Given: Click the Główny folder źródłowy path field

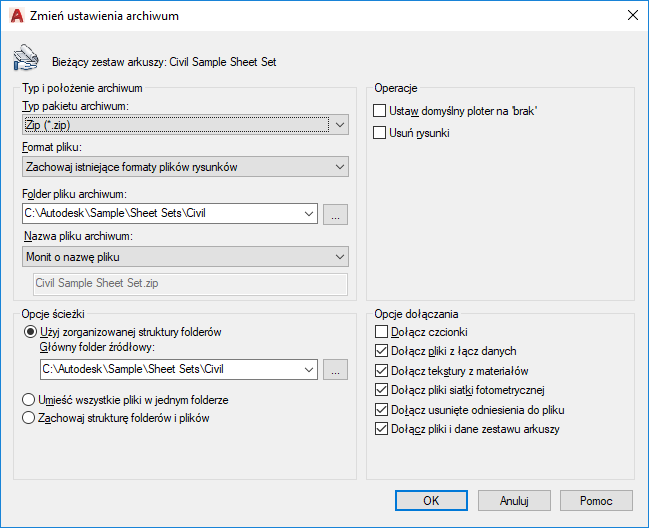Looking at the screenshot, I should pos(169,370).
